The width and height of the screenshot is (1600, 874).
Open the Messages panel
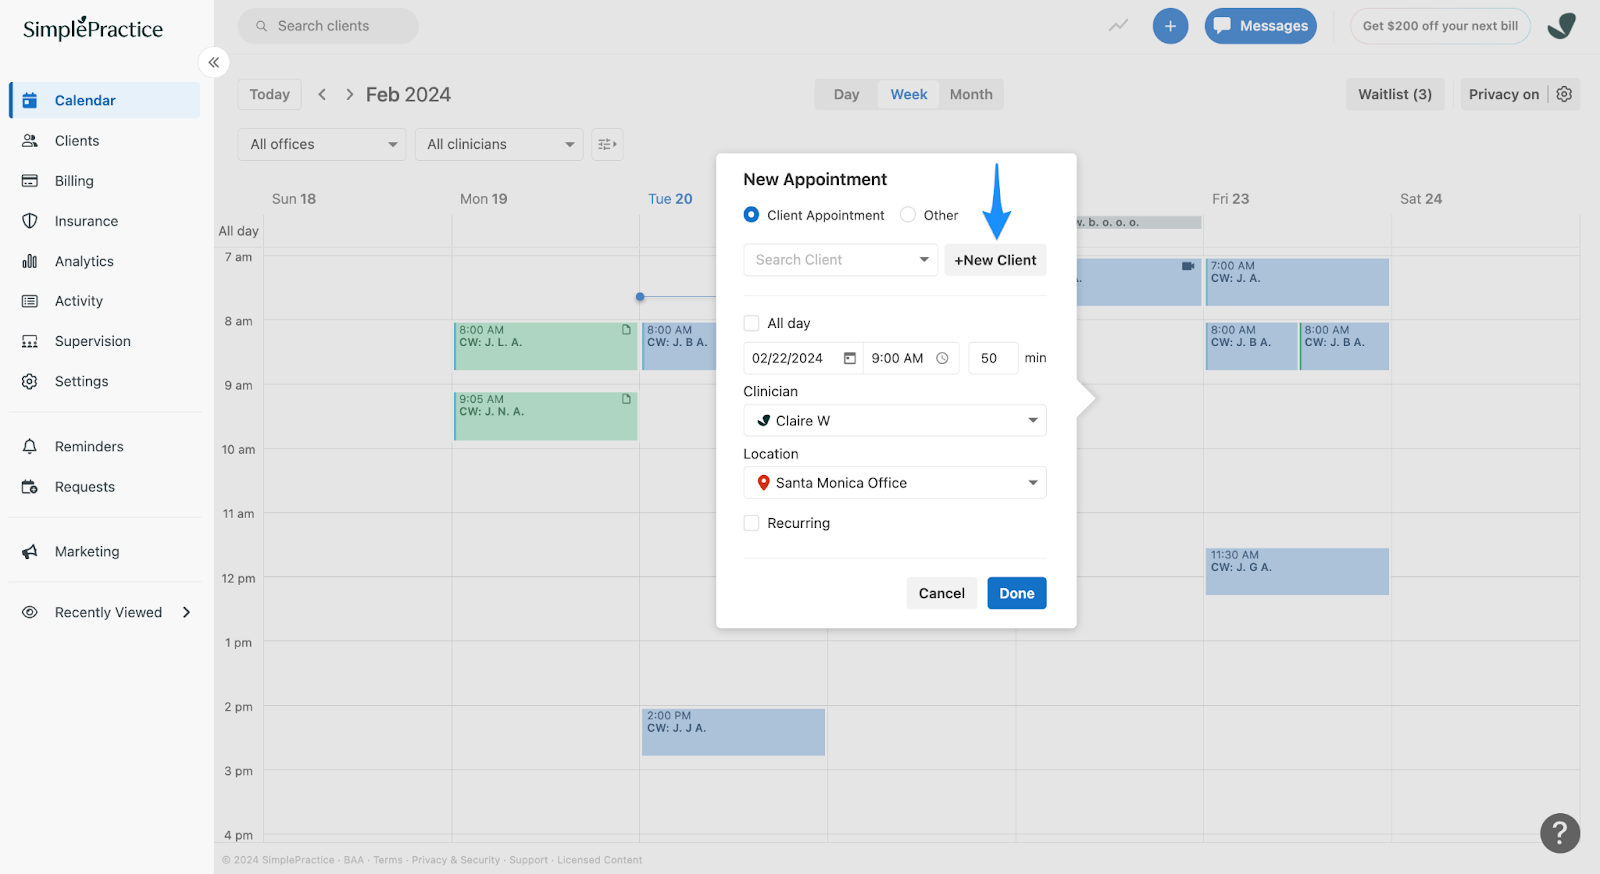click(1260, 25)
